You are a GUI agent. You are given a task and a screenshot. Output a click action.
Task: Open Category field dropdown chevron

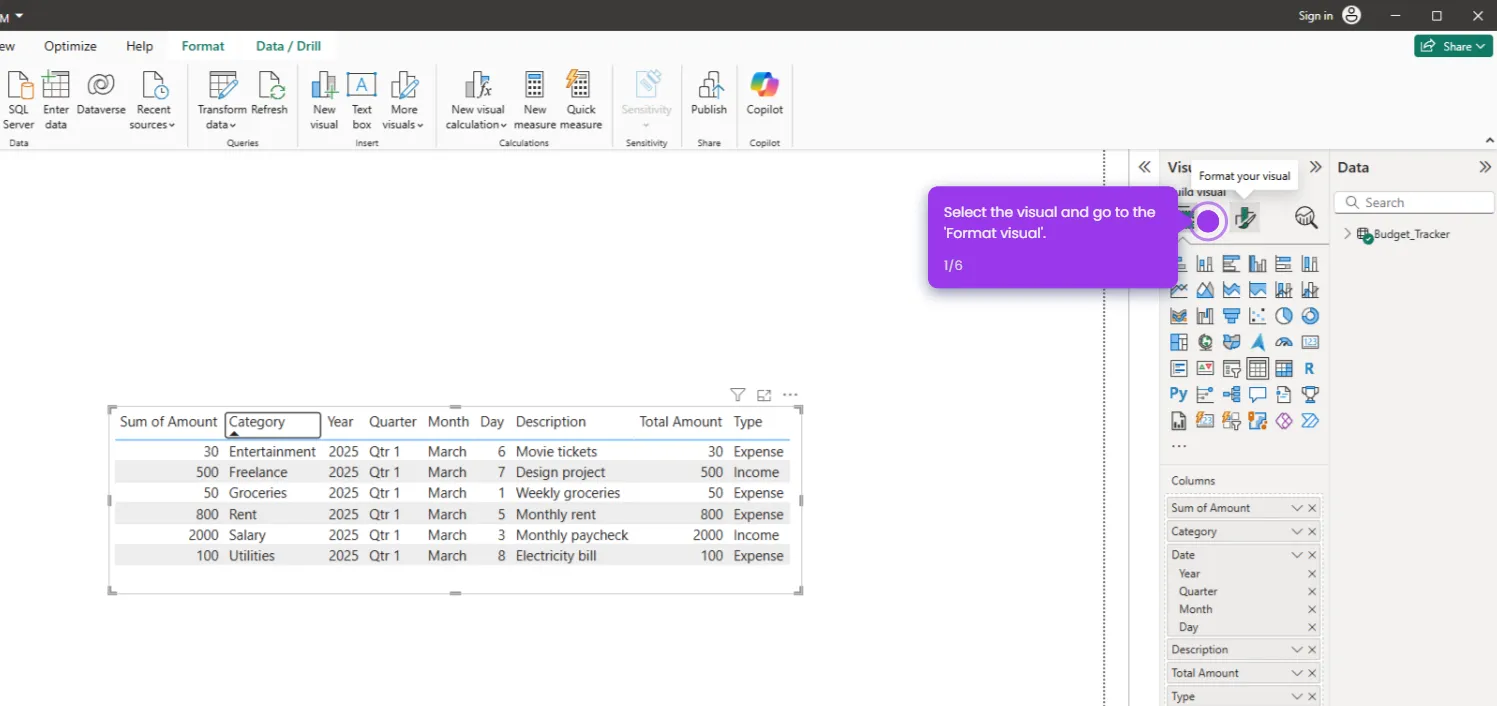click(x=1297, y=532)
